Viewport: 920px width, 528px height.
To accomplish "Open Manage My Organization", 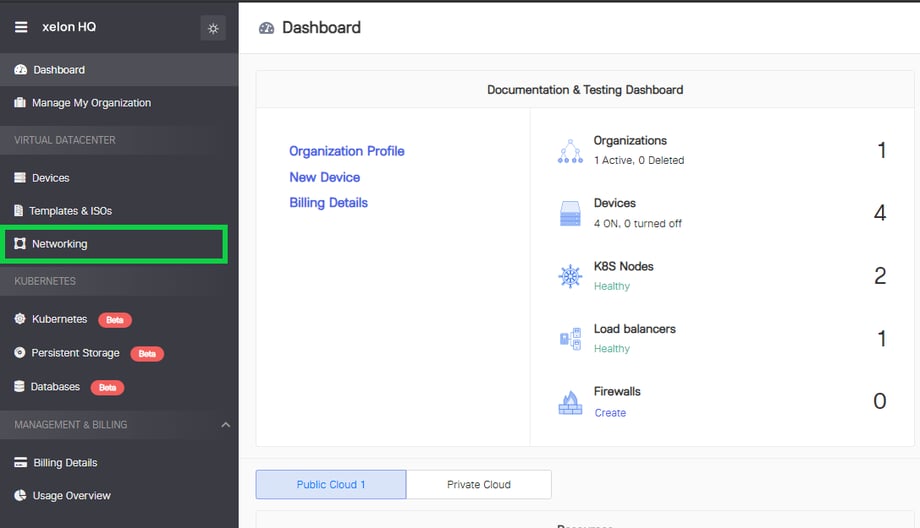I will tap(119, 103).
